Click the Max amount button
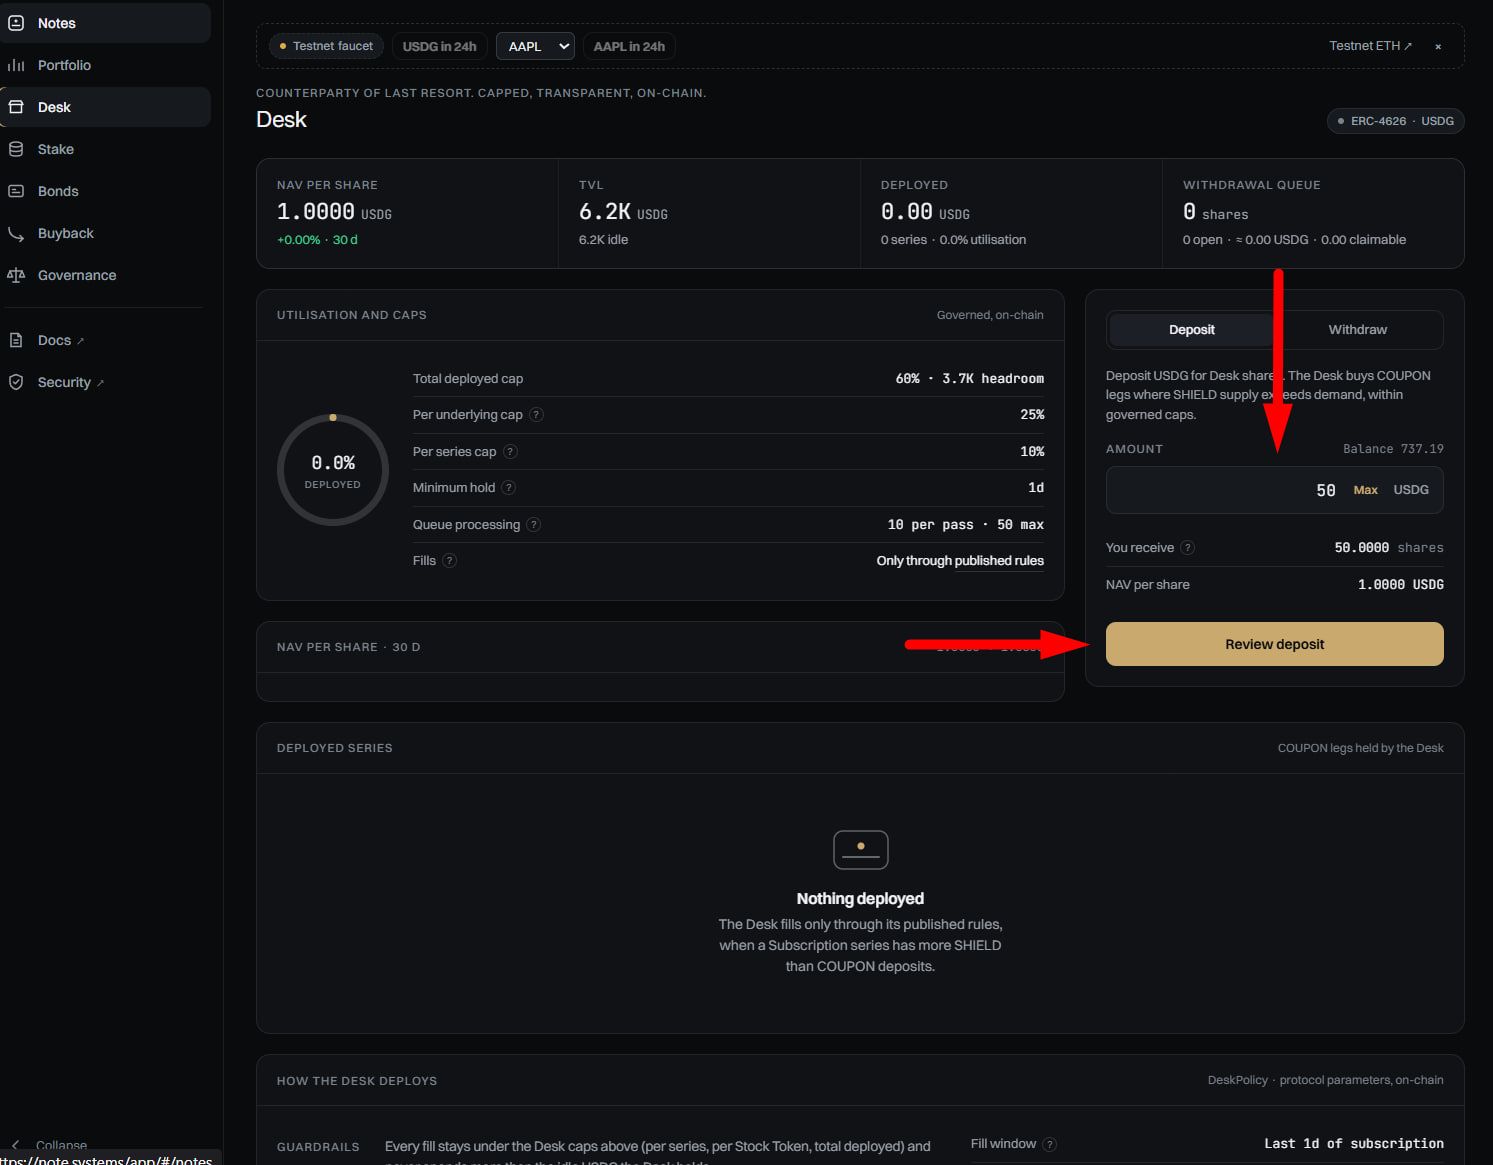The image size is (1493, 1165). click(1365, 490)
